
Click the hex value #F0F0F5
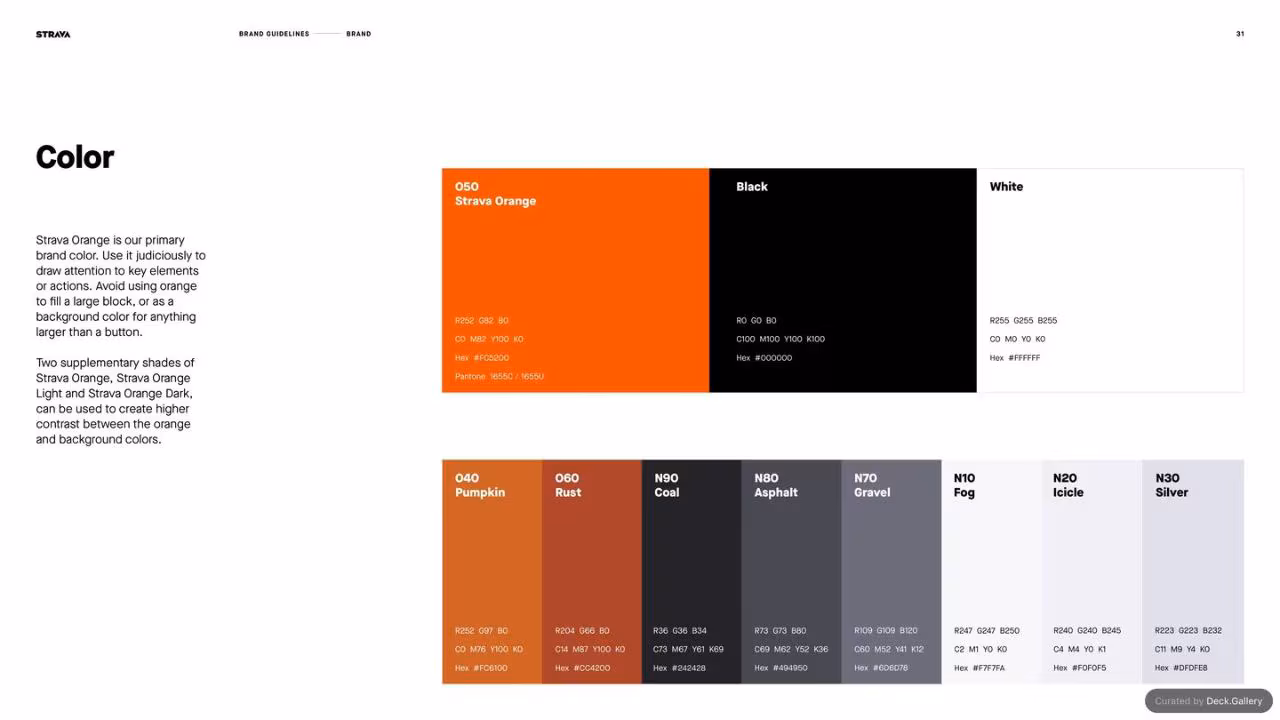tap(1089, 668)
